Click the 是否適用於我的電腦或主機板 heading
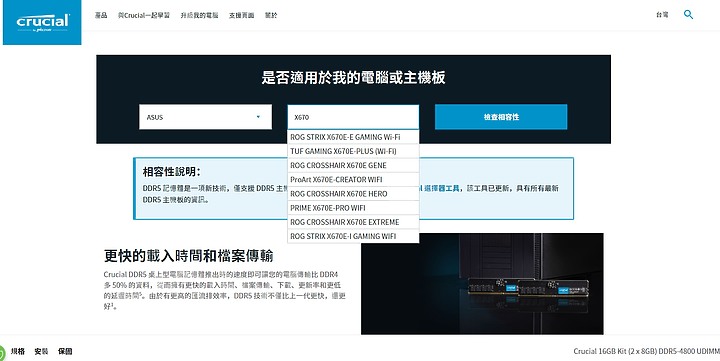The height and width of the screenshot is (361, 720). (353, 77)
